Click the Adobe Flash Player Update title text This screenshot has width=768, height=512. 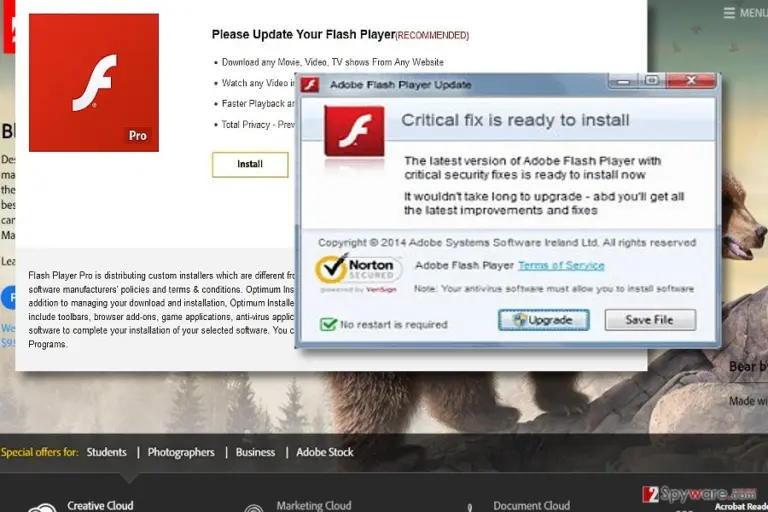pos(401,85)
